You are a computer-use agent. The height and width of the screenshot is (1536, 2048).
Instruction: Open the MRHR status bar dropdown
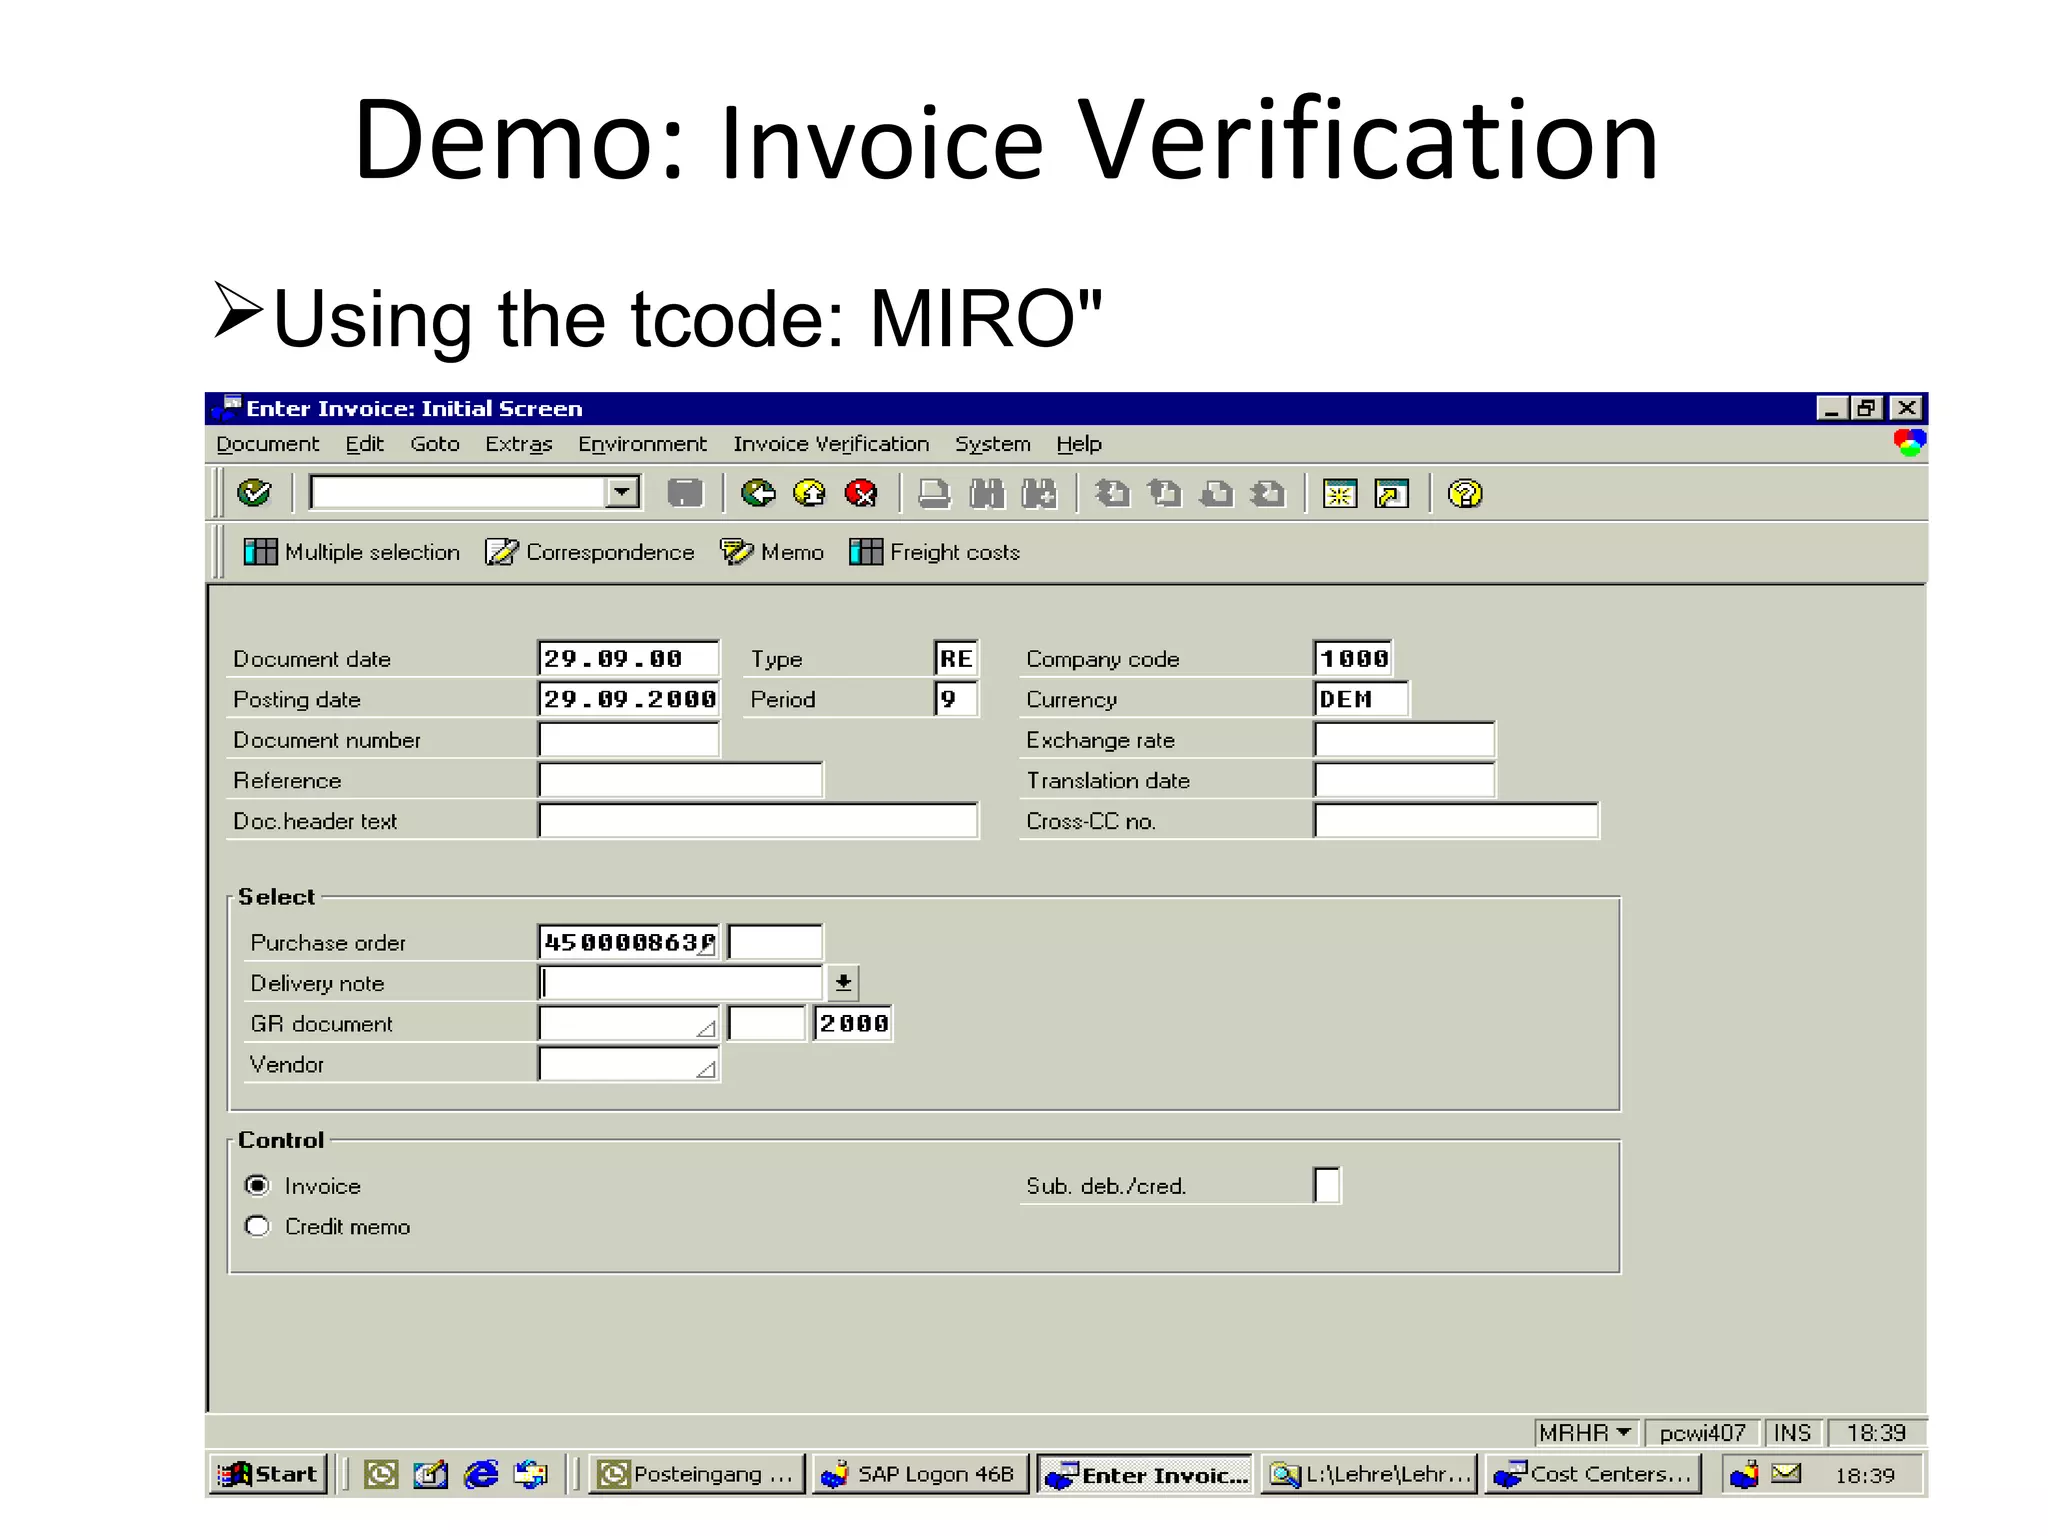click(x=1585, y=1433)
